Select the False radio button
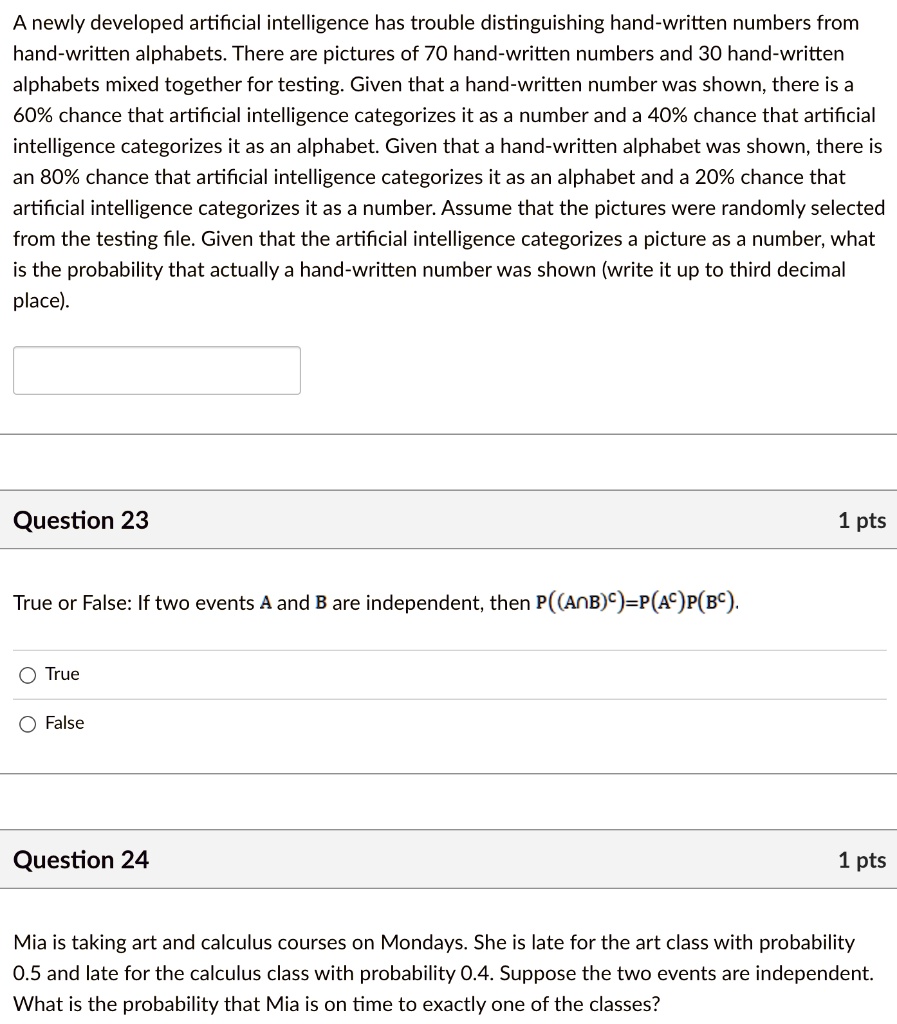897x1024 pixels. (28, 722)
